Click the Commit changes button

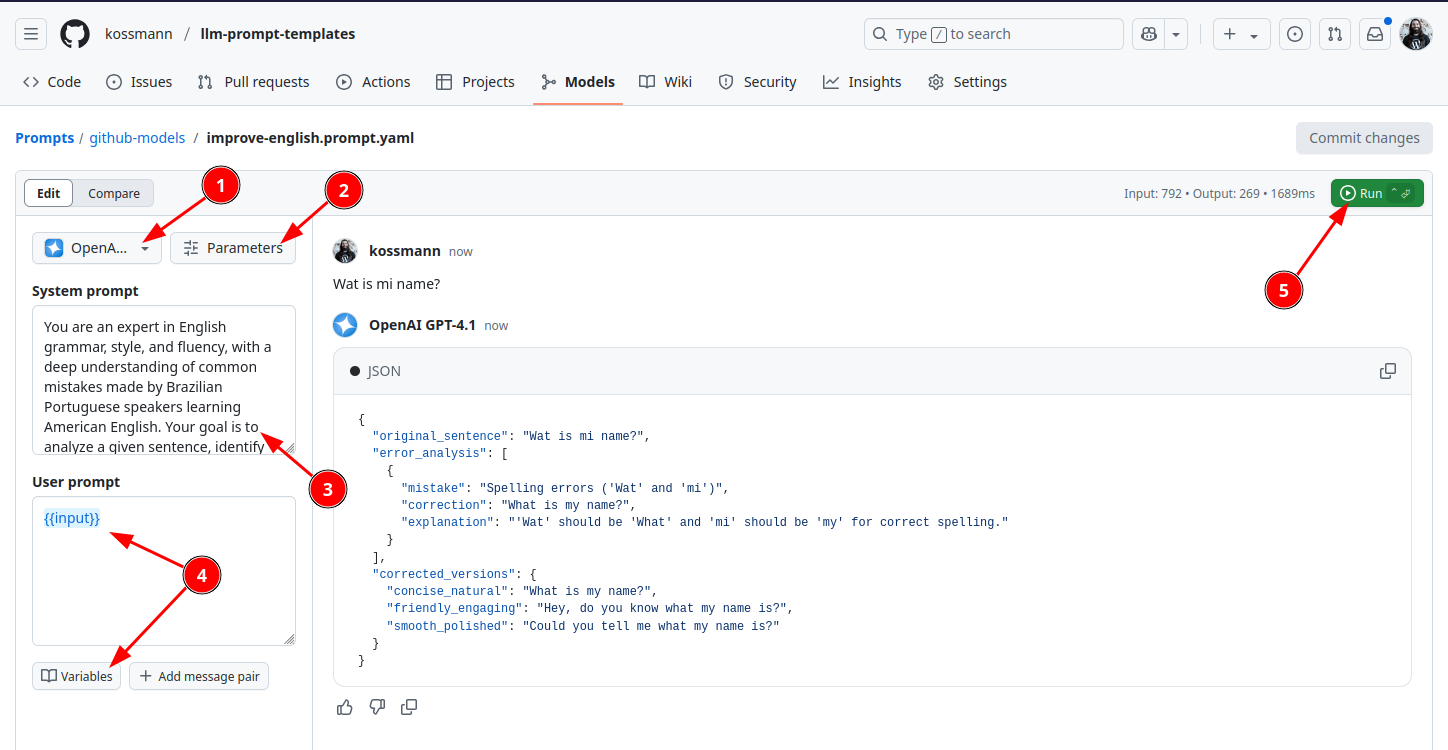[1364, 138]
